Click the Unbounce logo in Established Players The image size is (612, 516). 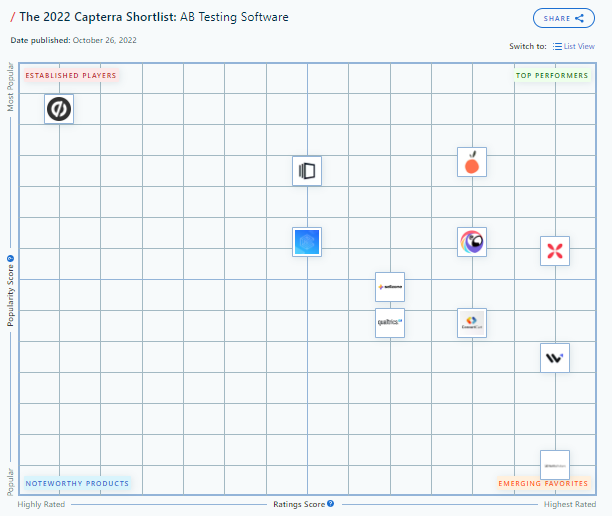[x=59, y=109]
